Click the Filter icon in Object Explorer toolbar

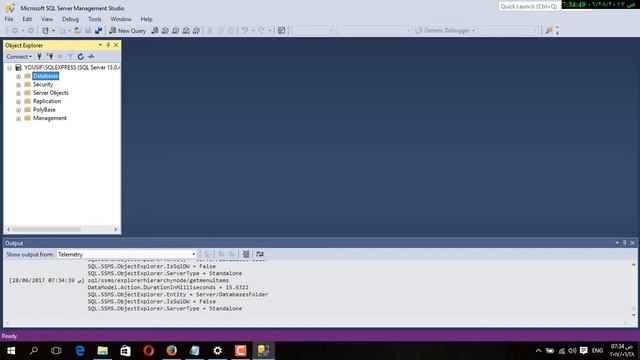pyautogui.click(x=70, y=56)
